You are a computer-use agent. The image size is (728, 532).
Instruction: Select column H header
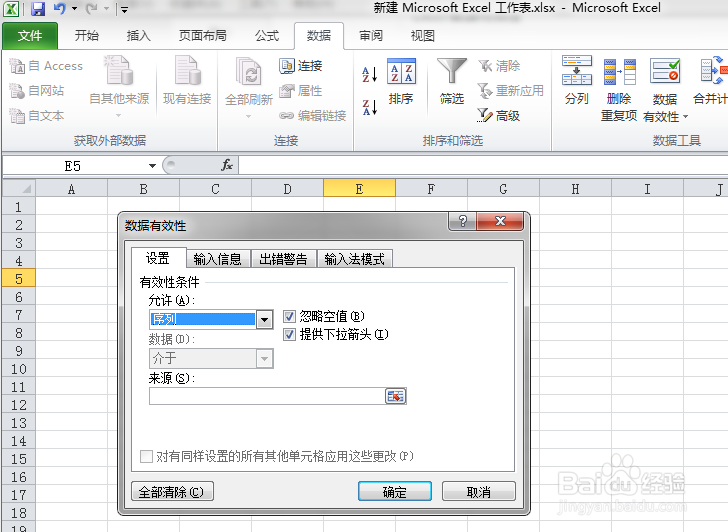pos(575,189)
